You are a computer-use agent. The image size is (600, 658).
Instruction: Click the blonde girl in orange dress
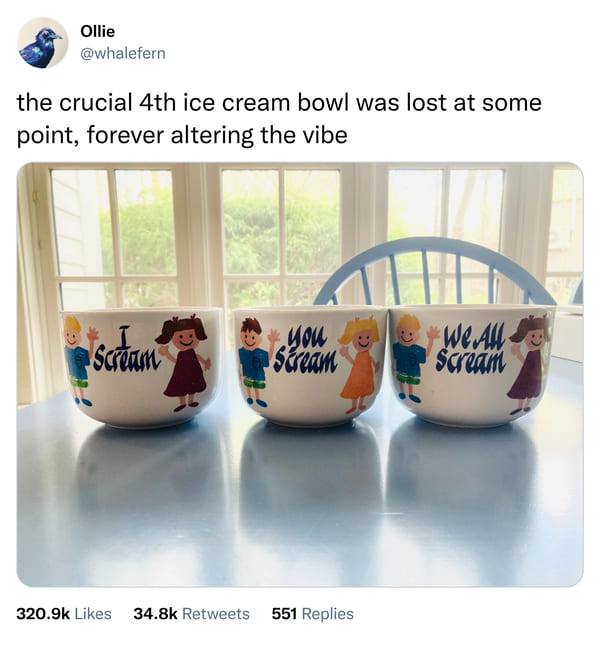[359, 364]
